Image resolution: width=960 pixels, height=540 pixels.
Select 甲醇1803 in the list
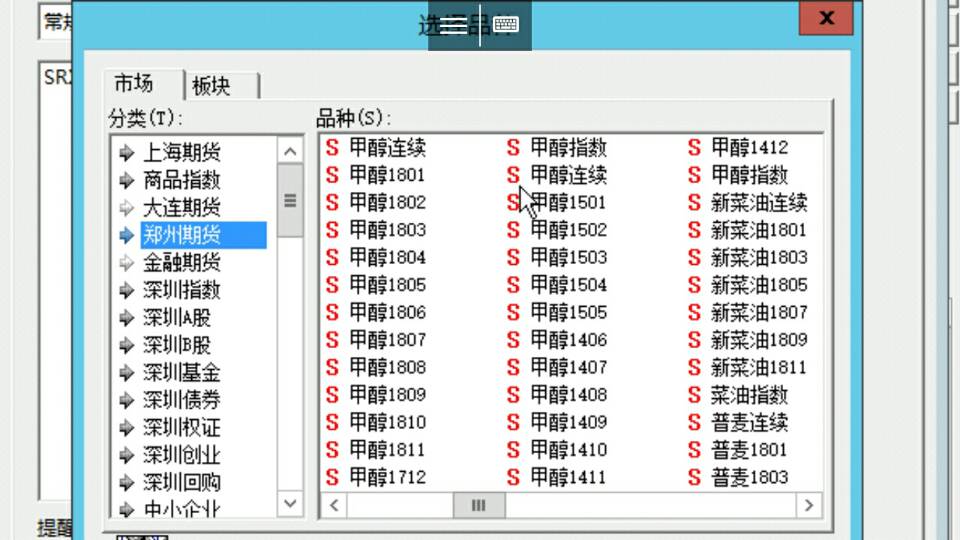pos(387,230)
